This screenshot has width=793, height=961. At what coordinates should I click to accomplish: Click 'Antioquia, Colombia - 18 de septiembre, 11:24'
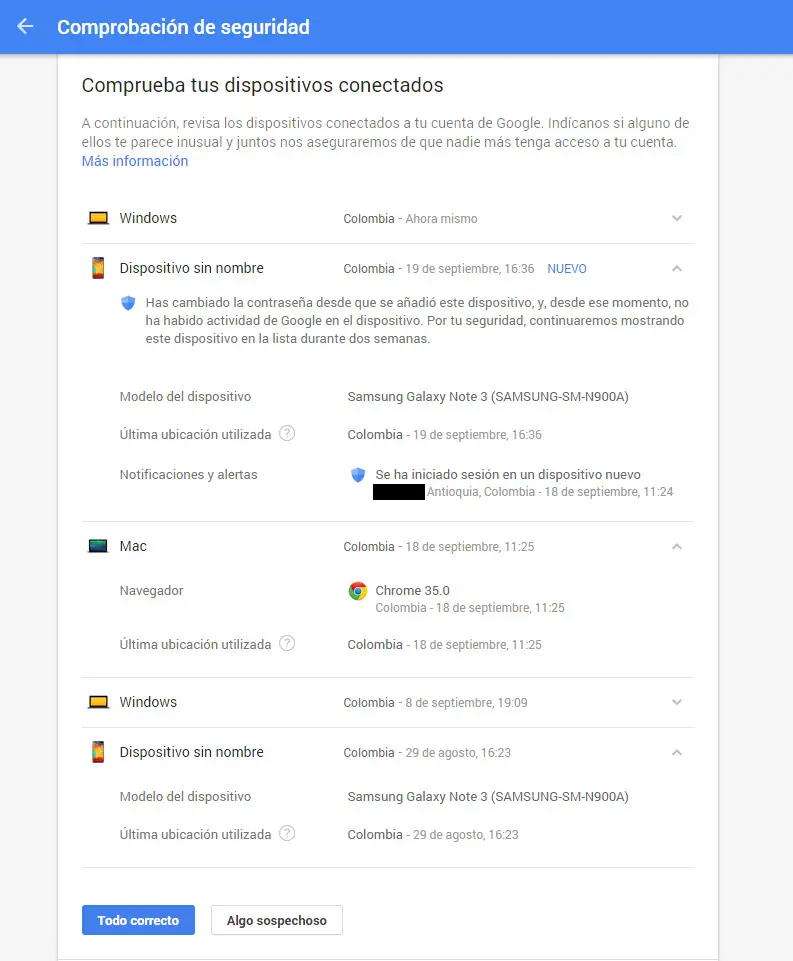tap(550, 492)
